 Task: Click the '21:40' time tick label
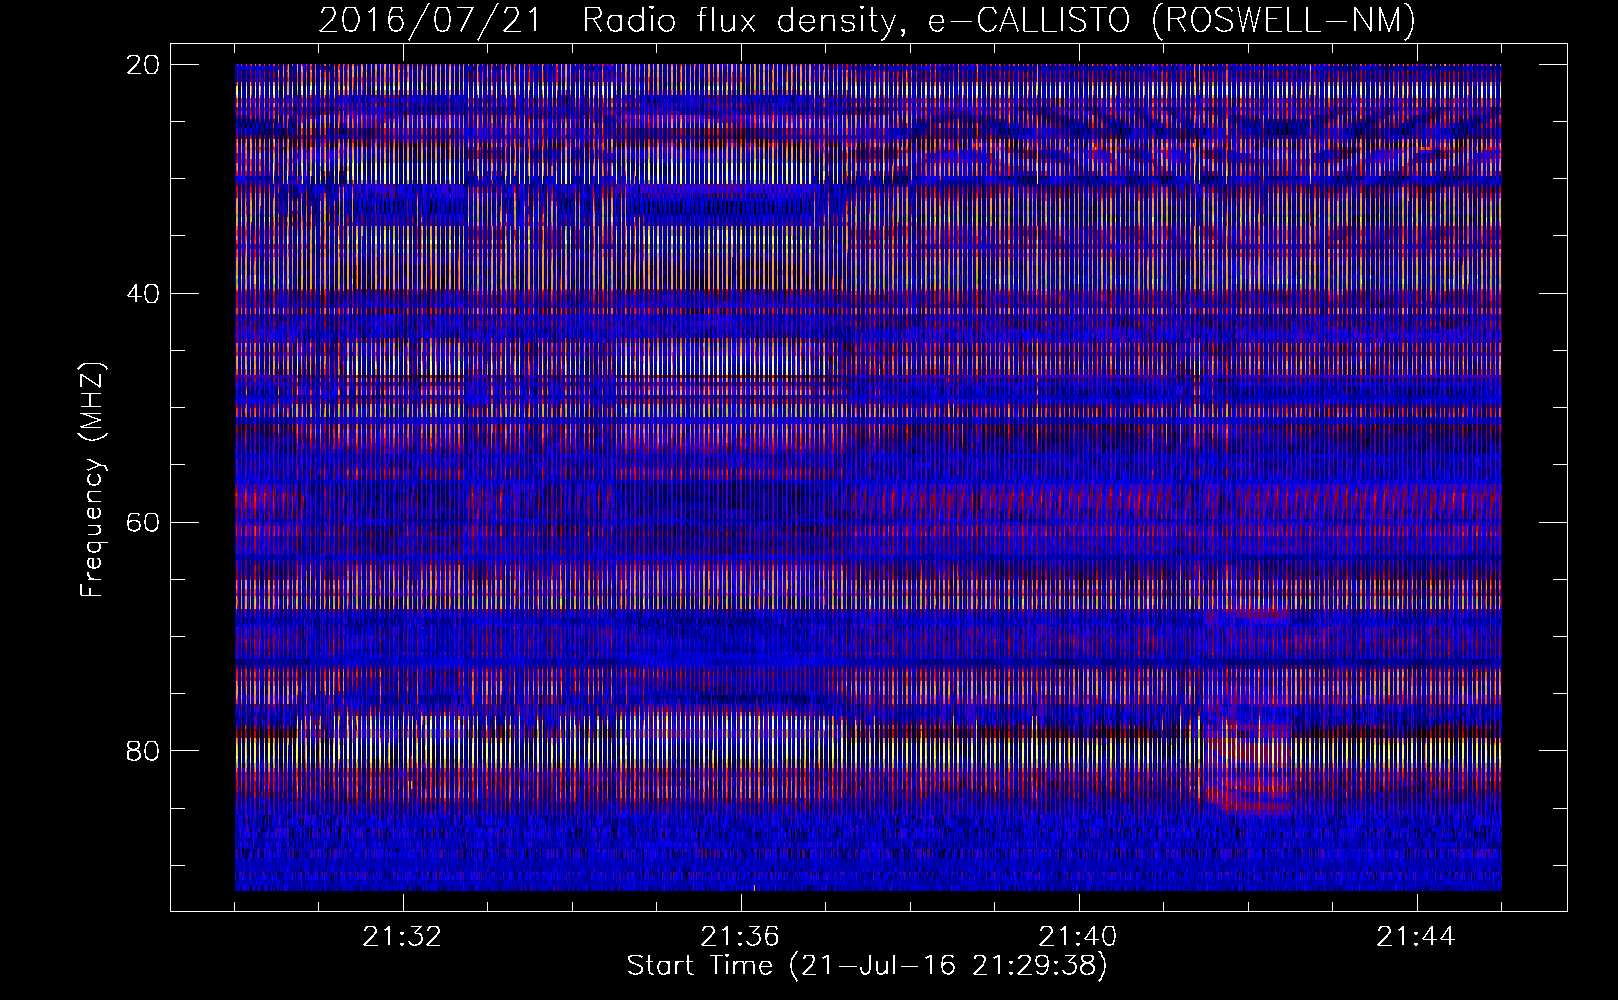[1078, 937]
